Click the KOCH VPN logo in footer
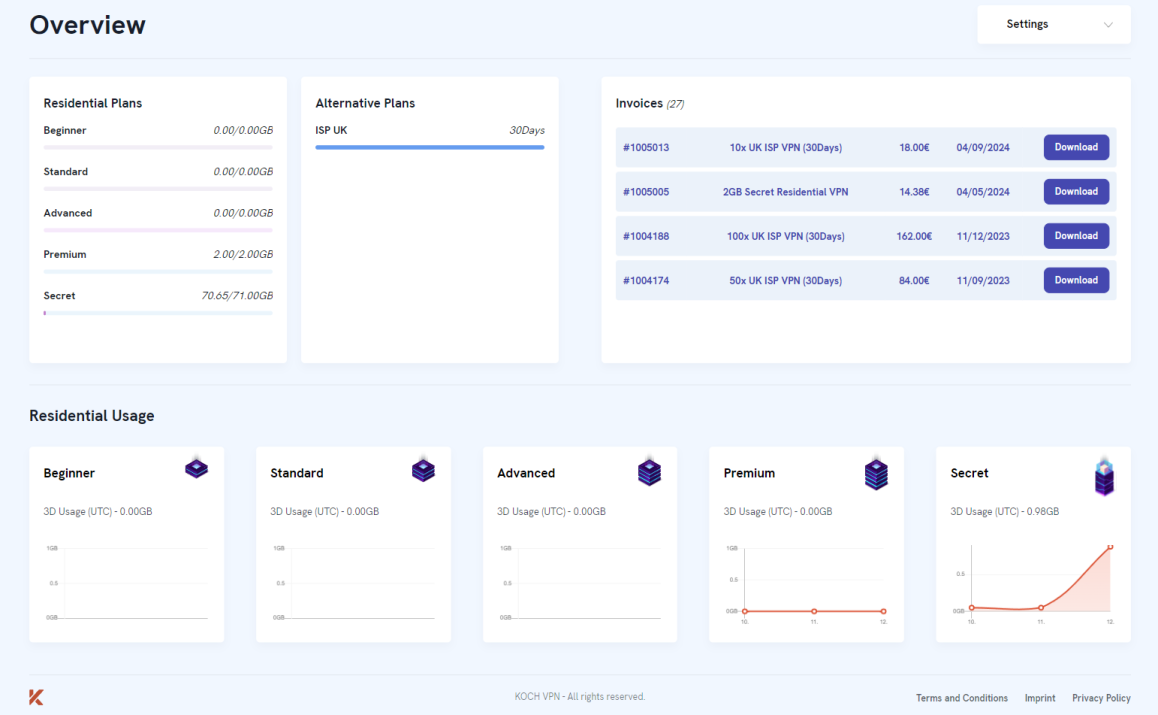This screenshot has height=715, width=1158. (36, 697)
